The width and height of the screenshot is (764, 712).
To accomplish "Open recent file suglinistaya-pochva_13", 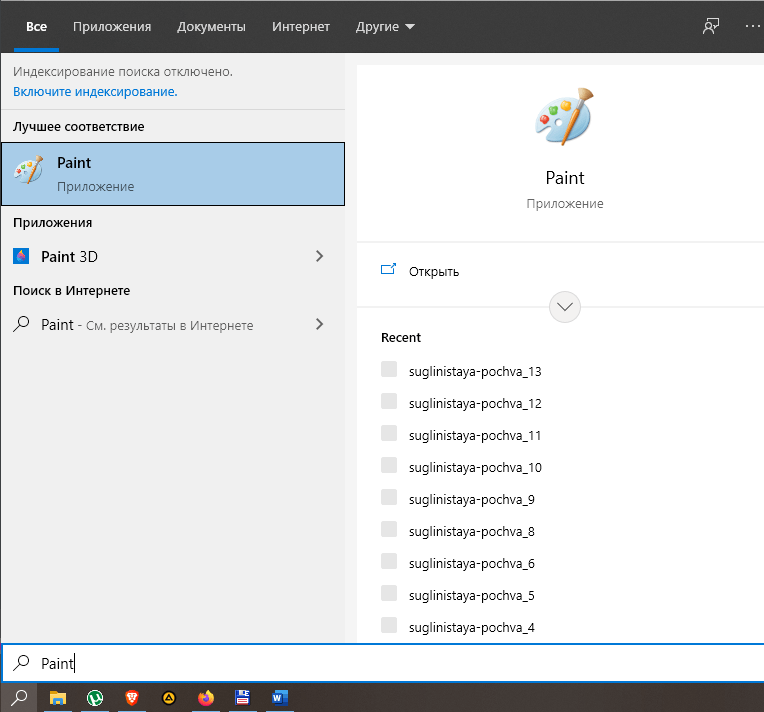I will pos(475,372).
